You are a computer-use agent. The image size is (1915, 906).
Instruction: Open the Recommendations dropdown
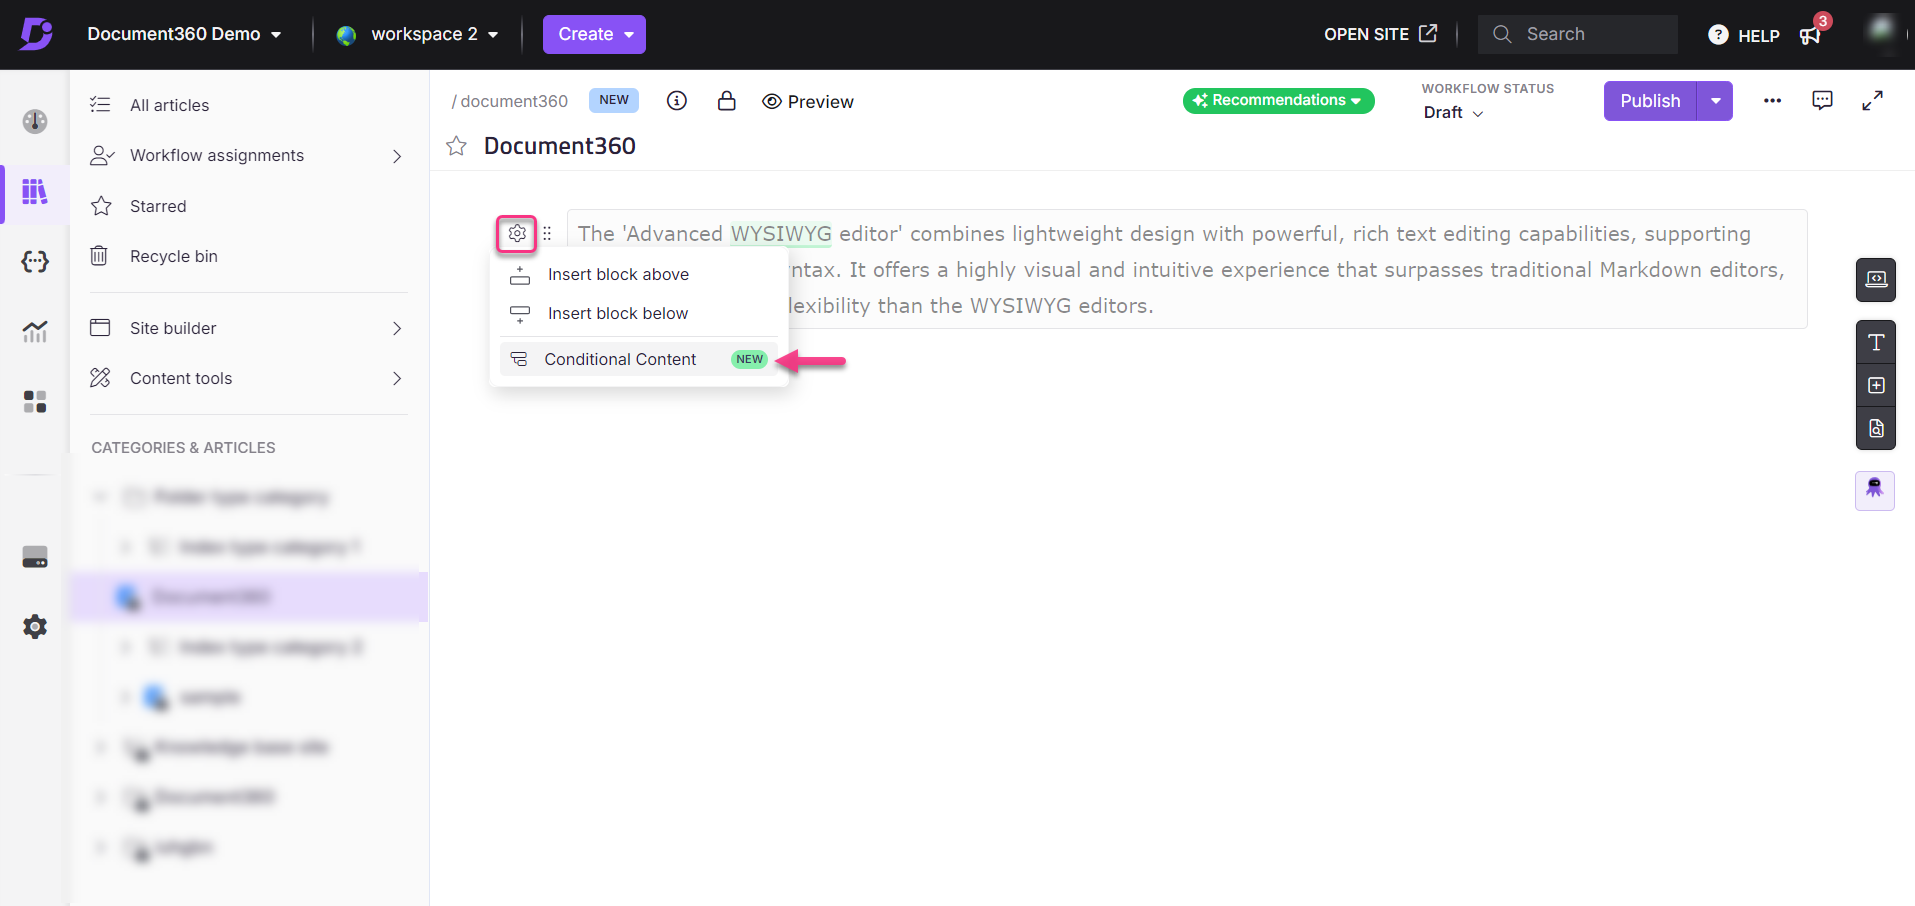click(1278, 100)
